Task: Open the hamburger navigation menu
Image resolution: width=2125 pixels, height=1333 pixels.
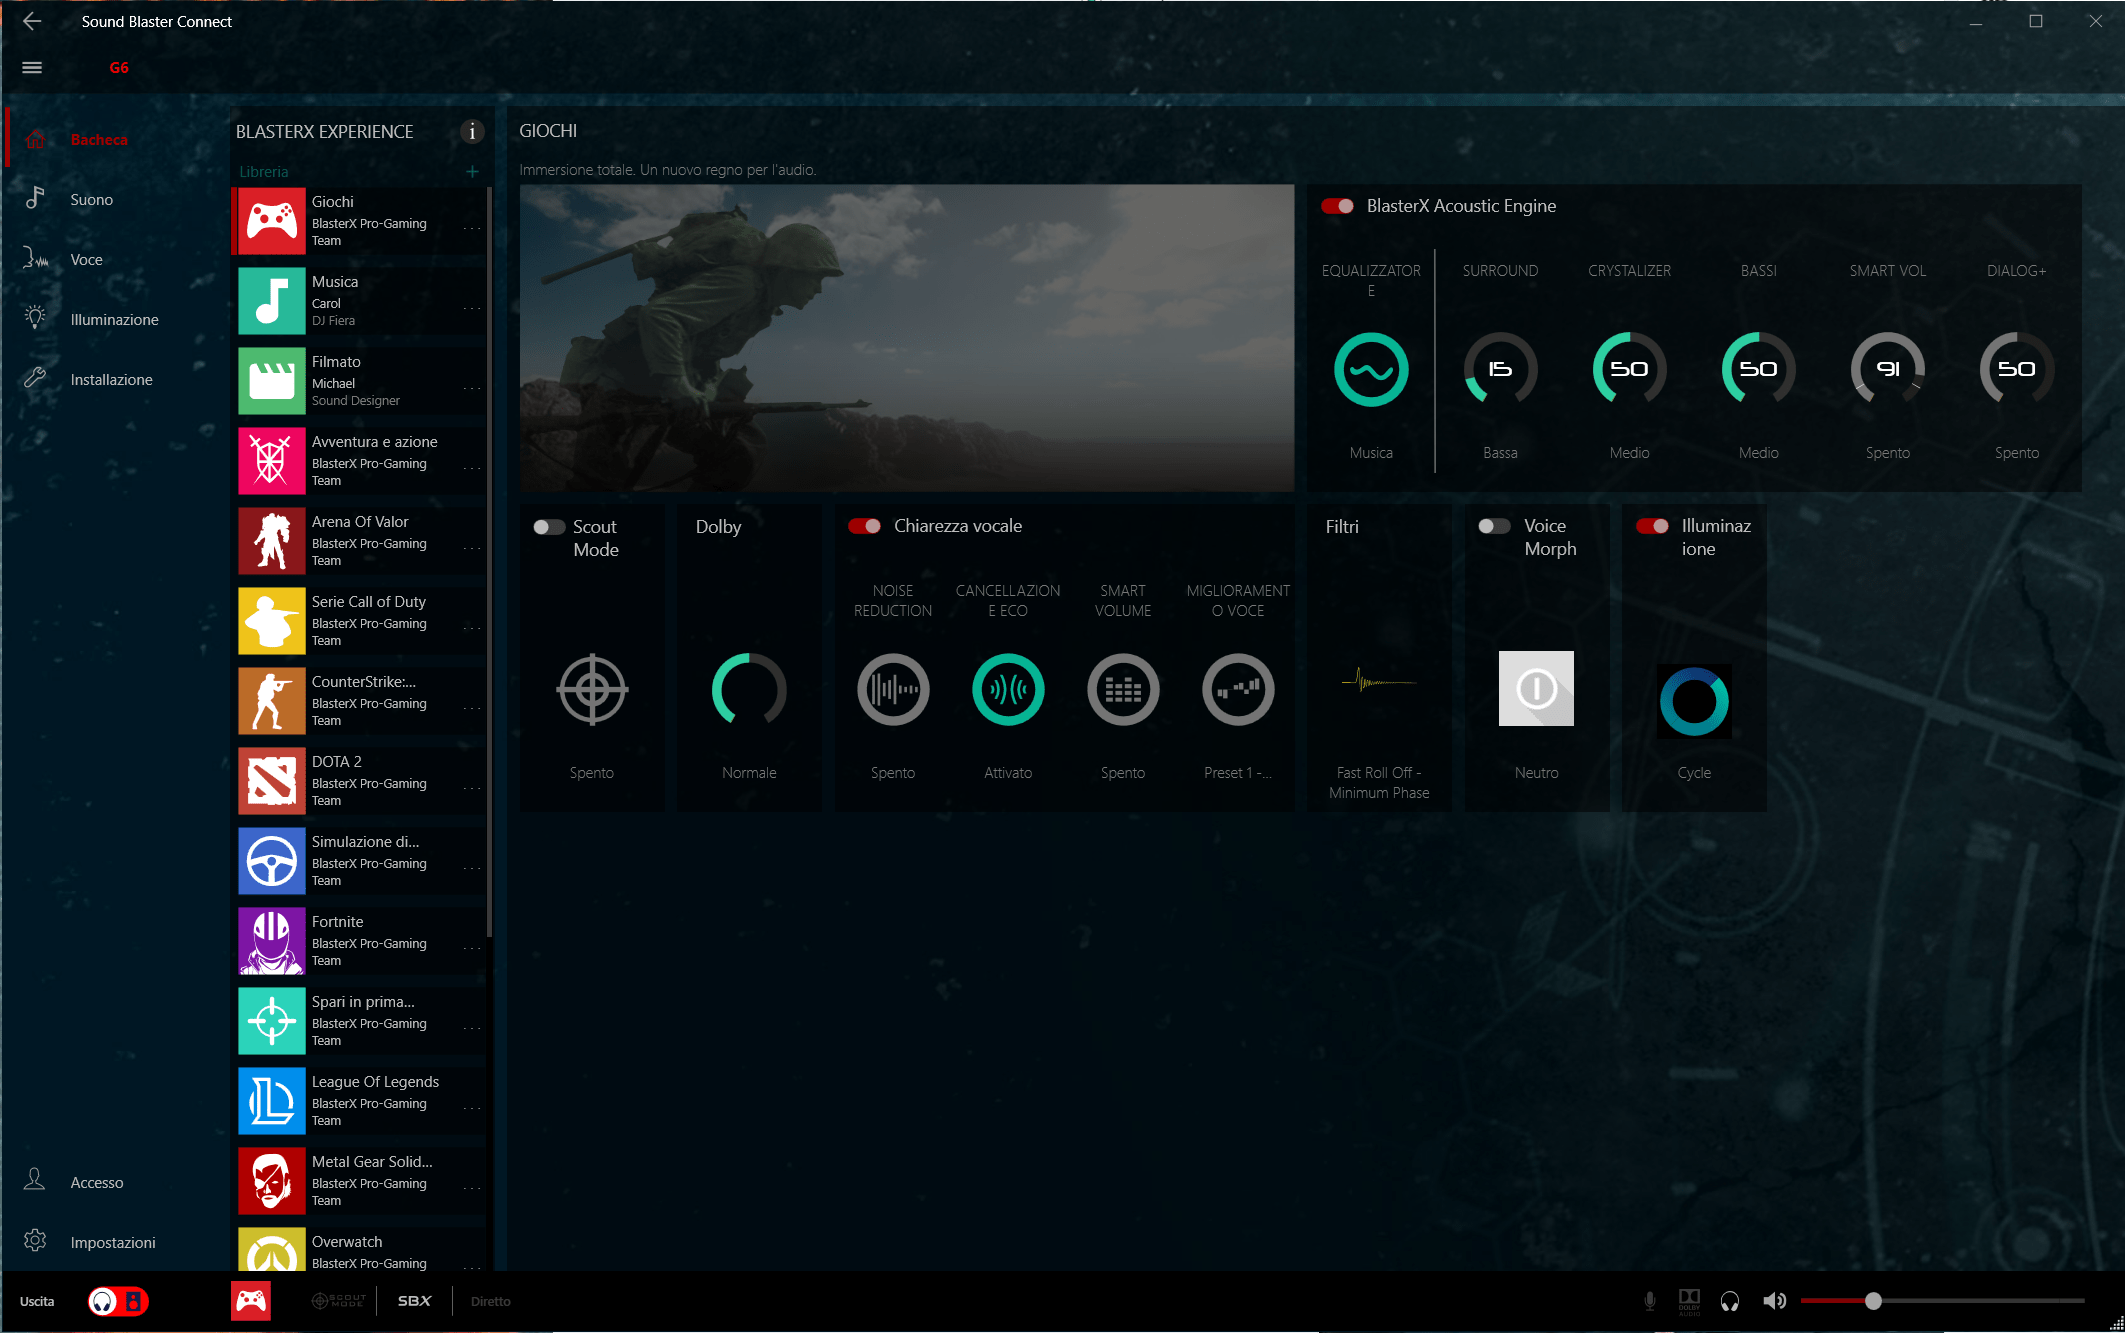Action: point(32,68)
